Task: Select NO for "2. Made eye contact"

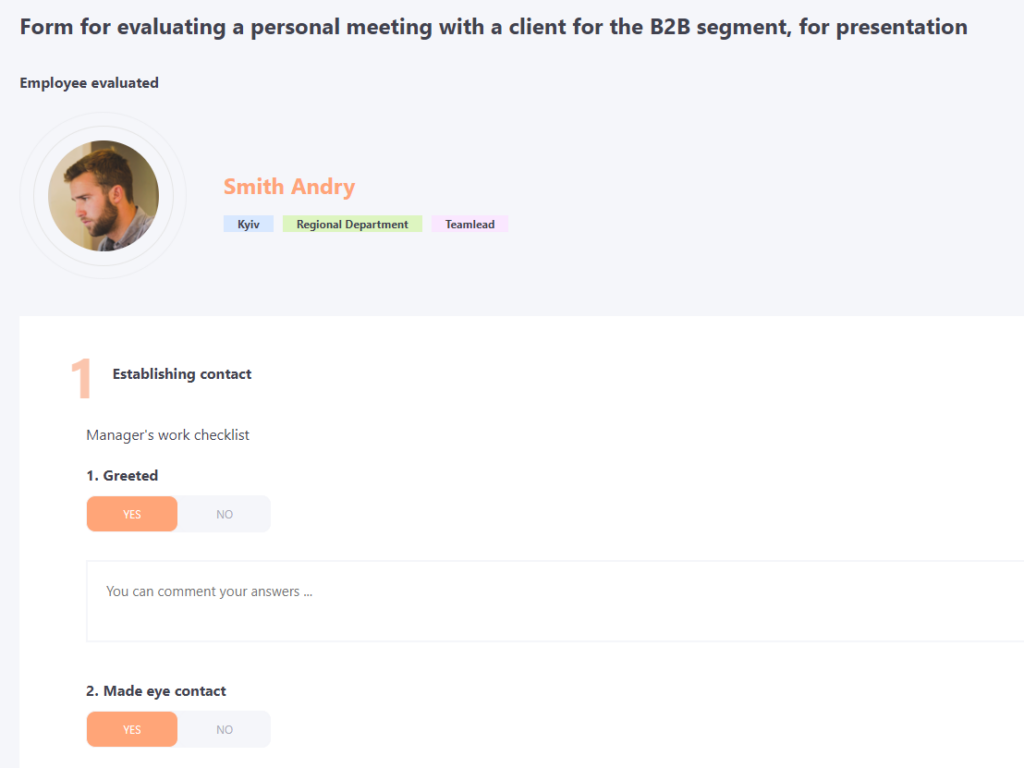Action: coord(224,729)
